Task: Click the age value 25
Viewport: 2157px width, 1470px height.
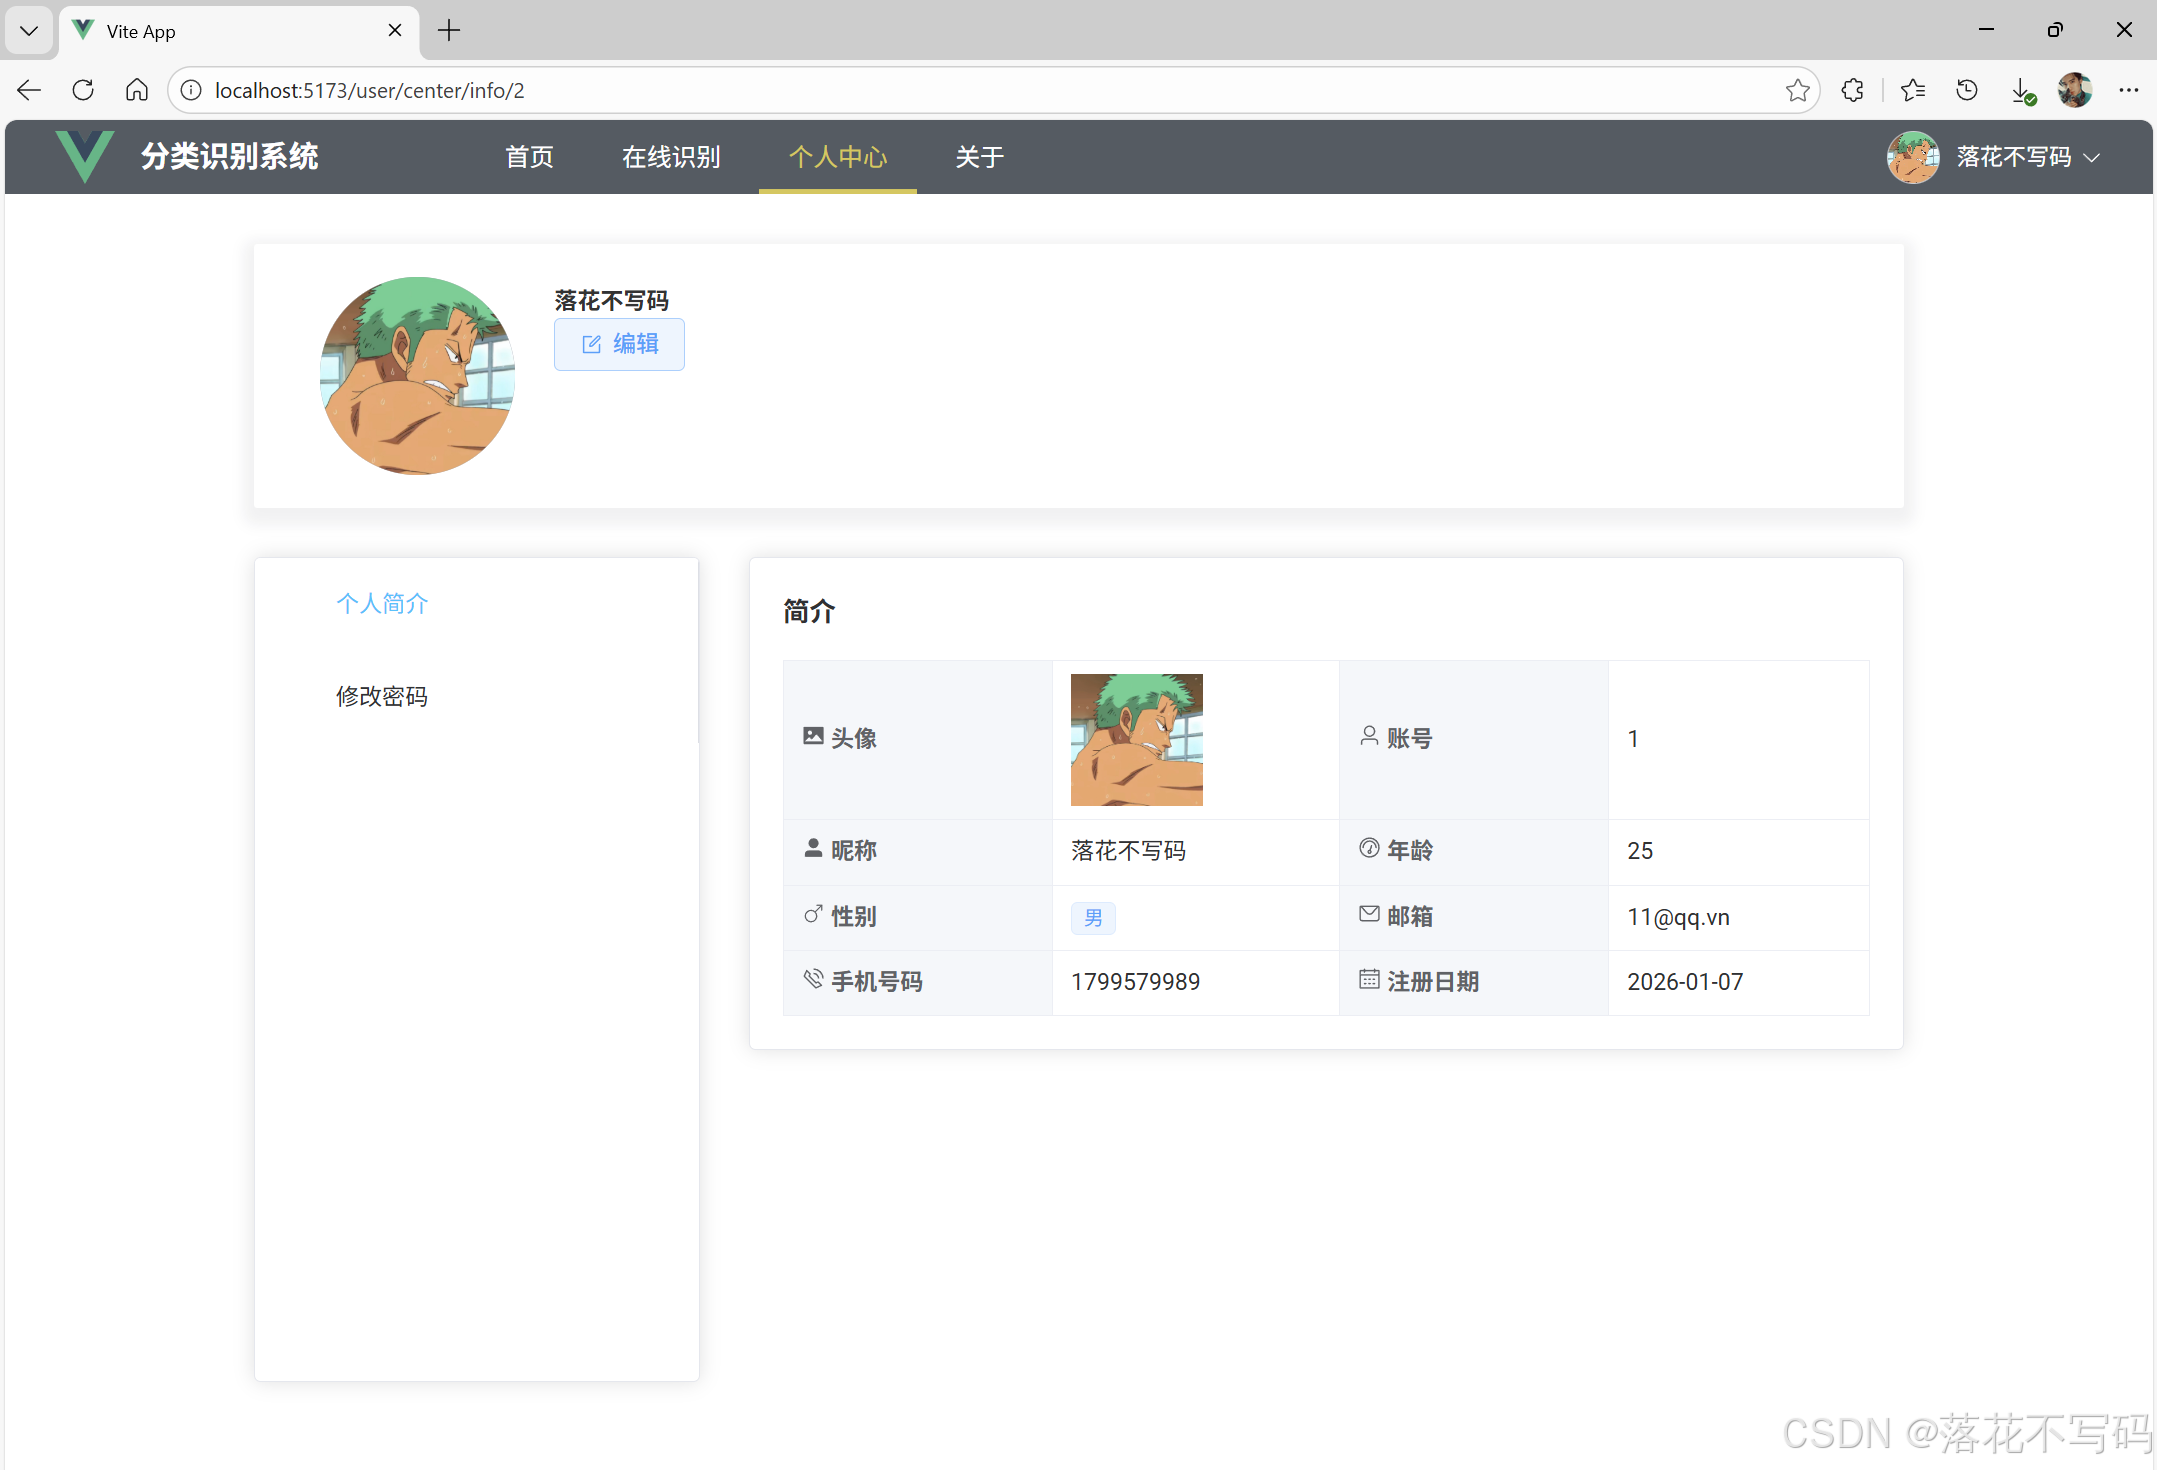Action: pyautogui.click(x=1640, y=851)
